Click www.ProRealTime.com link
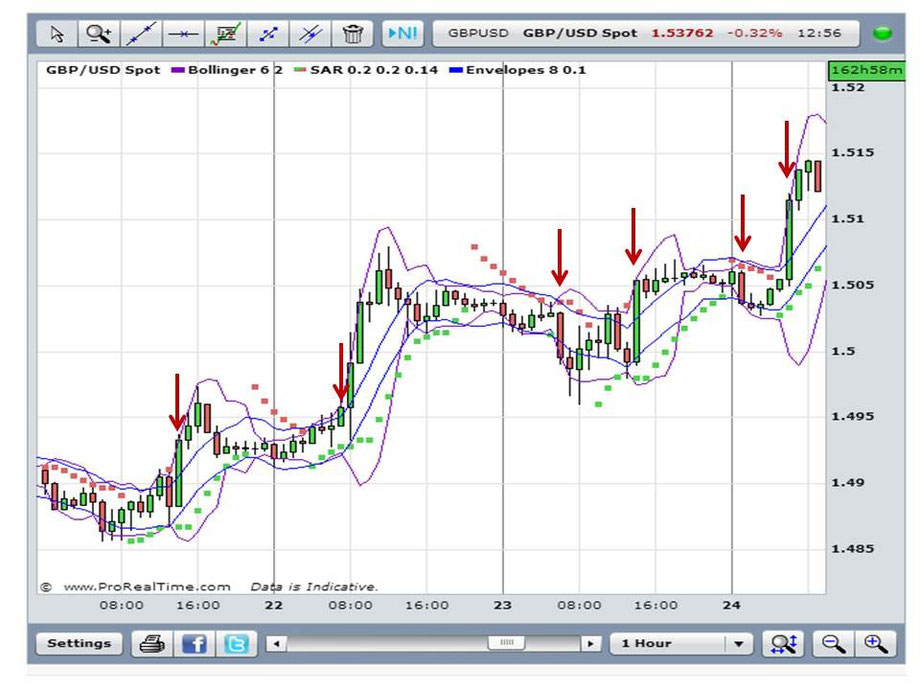 coord(147,587)
